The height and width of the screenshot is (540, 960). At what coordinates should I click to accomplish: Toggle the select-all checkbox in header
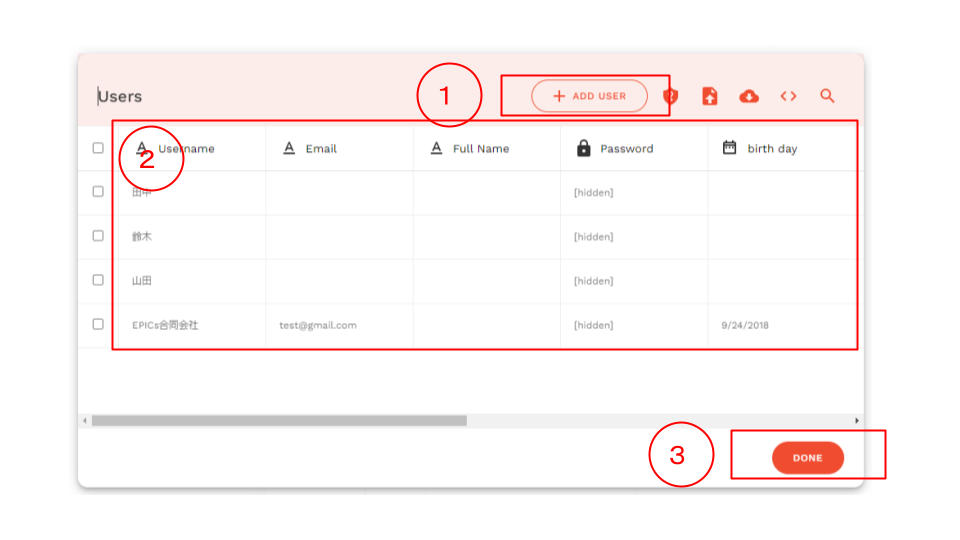coord(98,148)
